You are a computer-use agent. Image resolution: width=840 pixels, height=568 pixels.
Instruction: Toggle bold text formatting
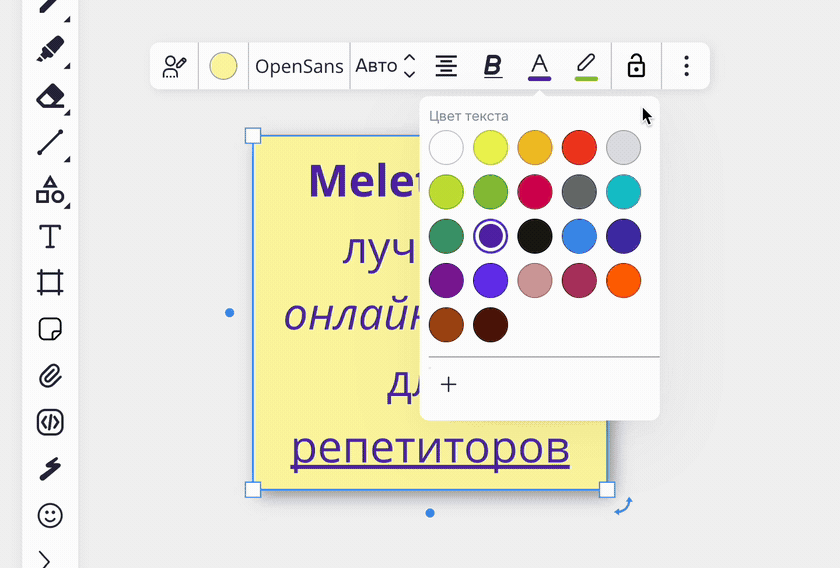click(x=493, y=66)
